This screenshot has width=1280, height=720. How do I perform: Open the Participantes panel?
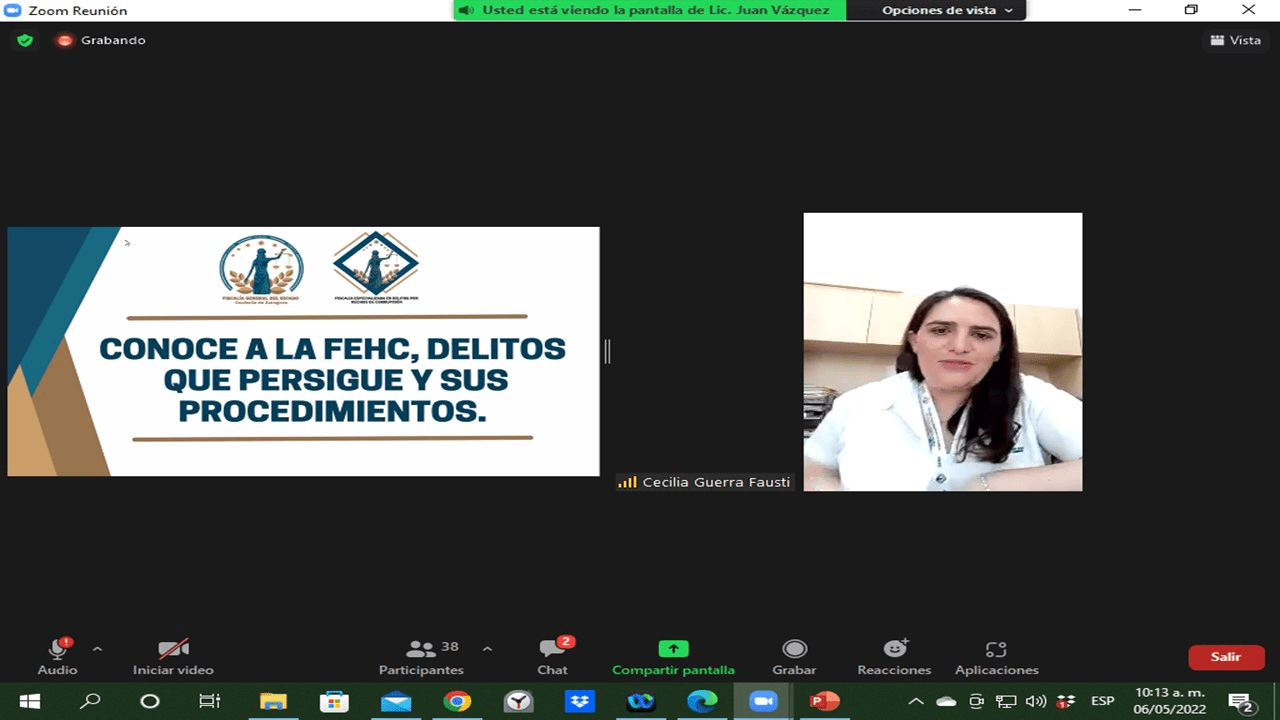click(421, 650)
